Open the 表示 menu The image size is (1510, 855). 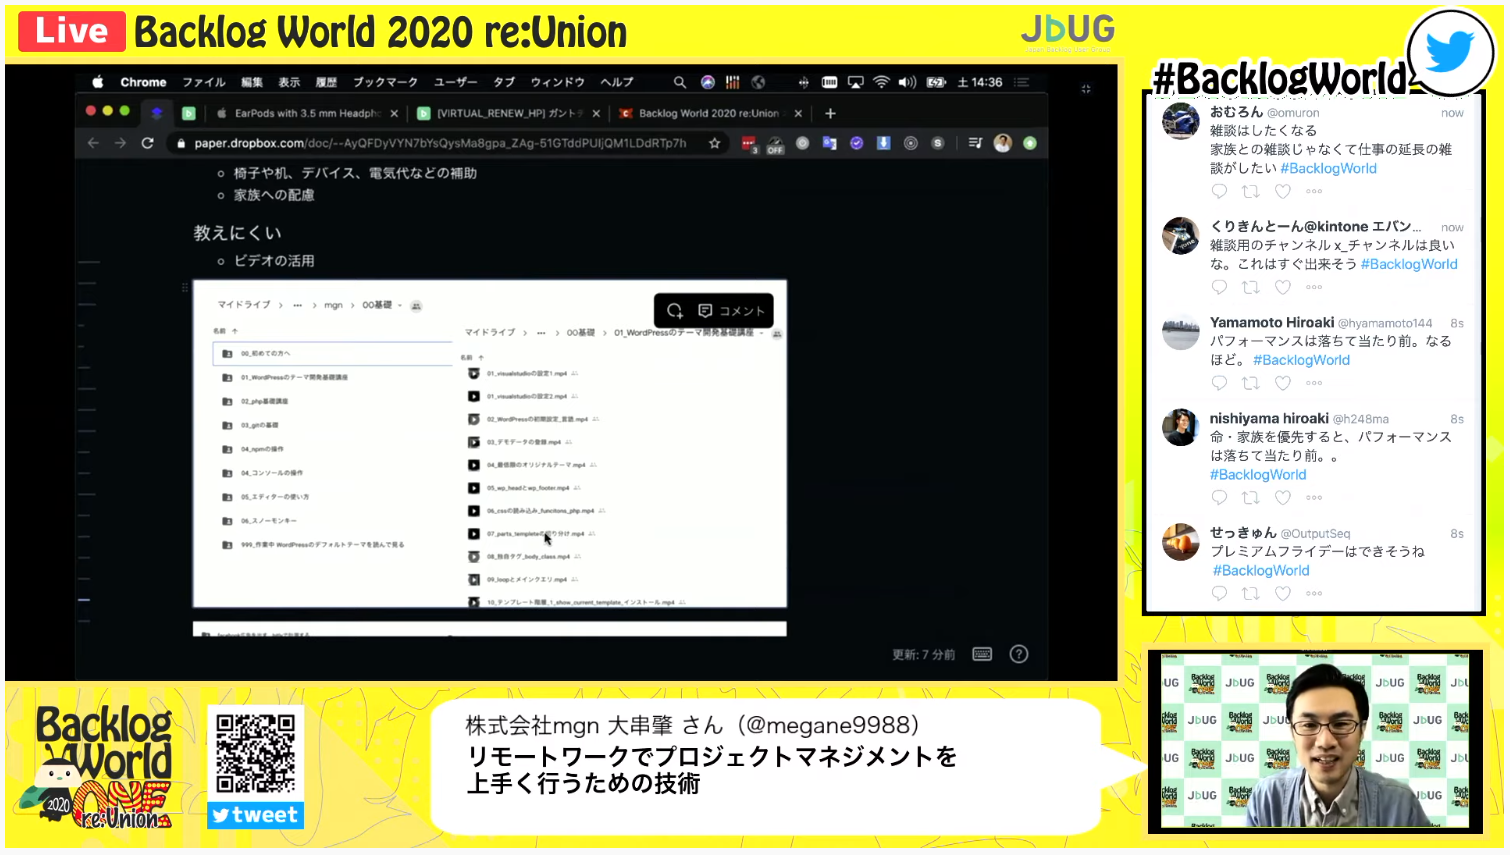click(289, 82)
